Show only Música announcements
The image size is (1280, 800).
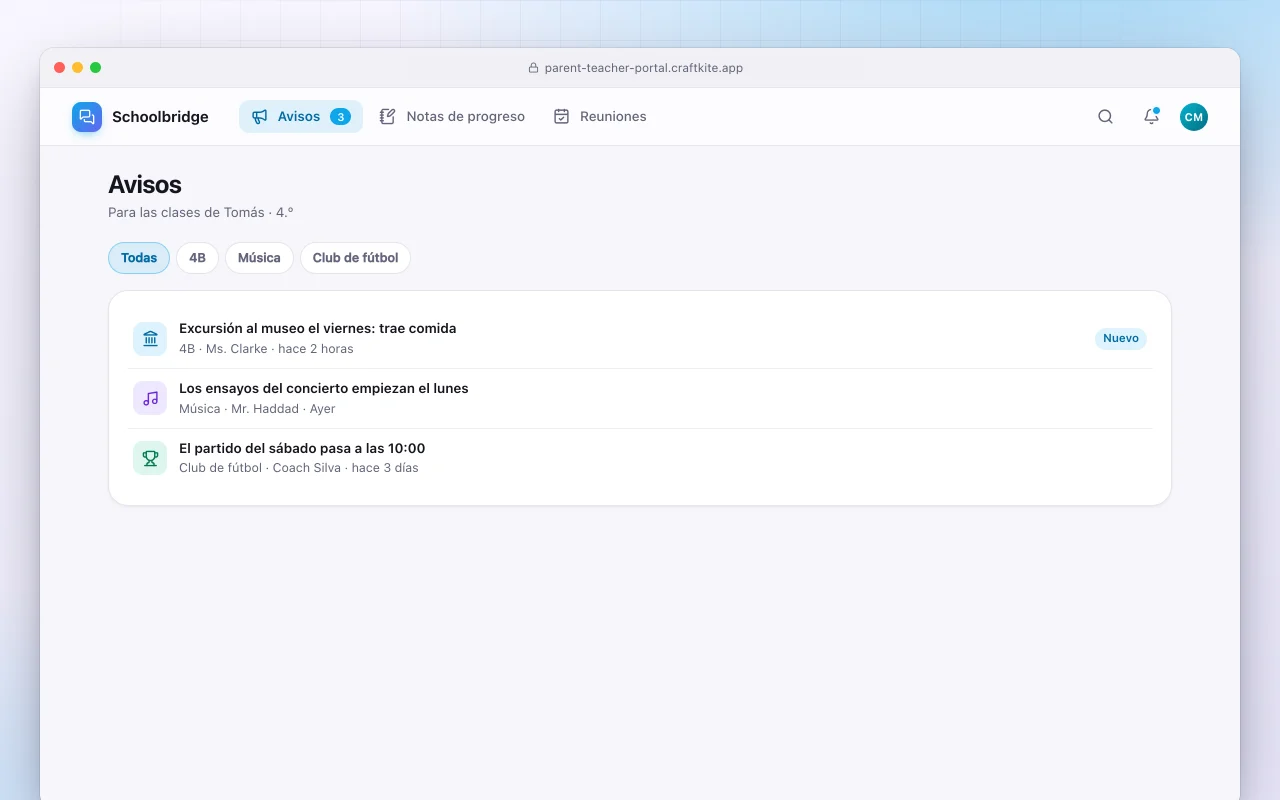[259, 258]
